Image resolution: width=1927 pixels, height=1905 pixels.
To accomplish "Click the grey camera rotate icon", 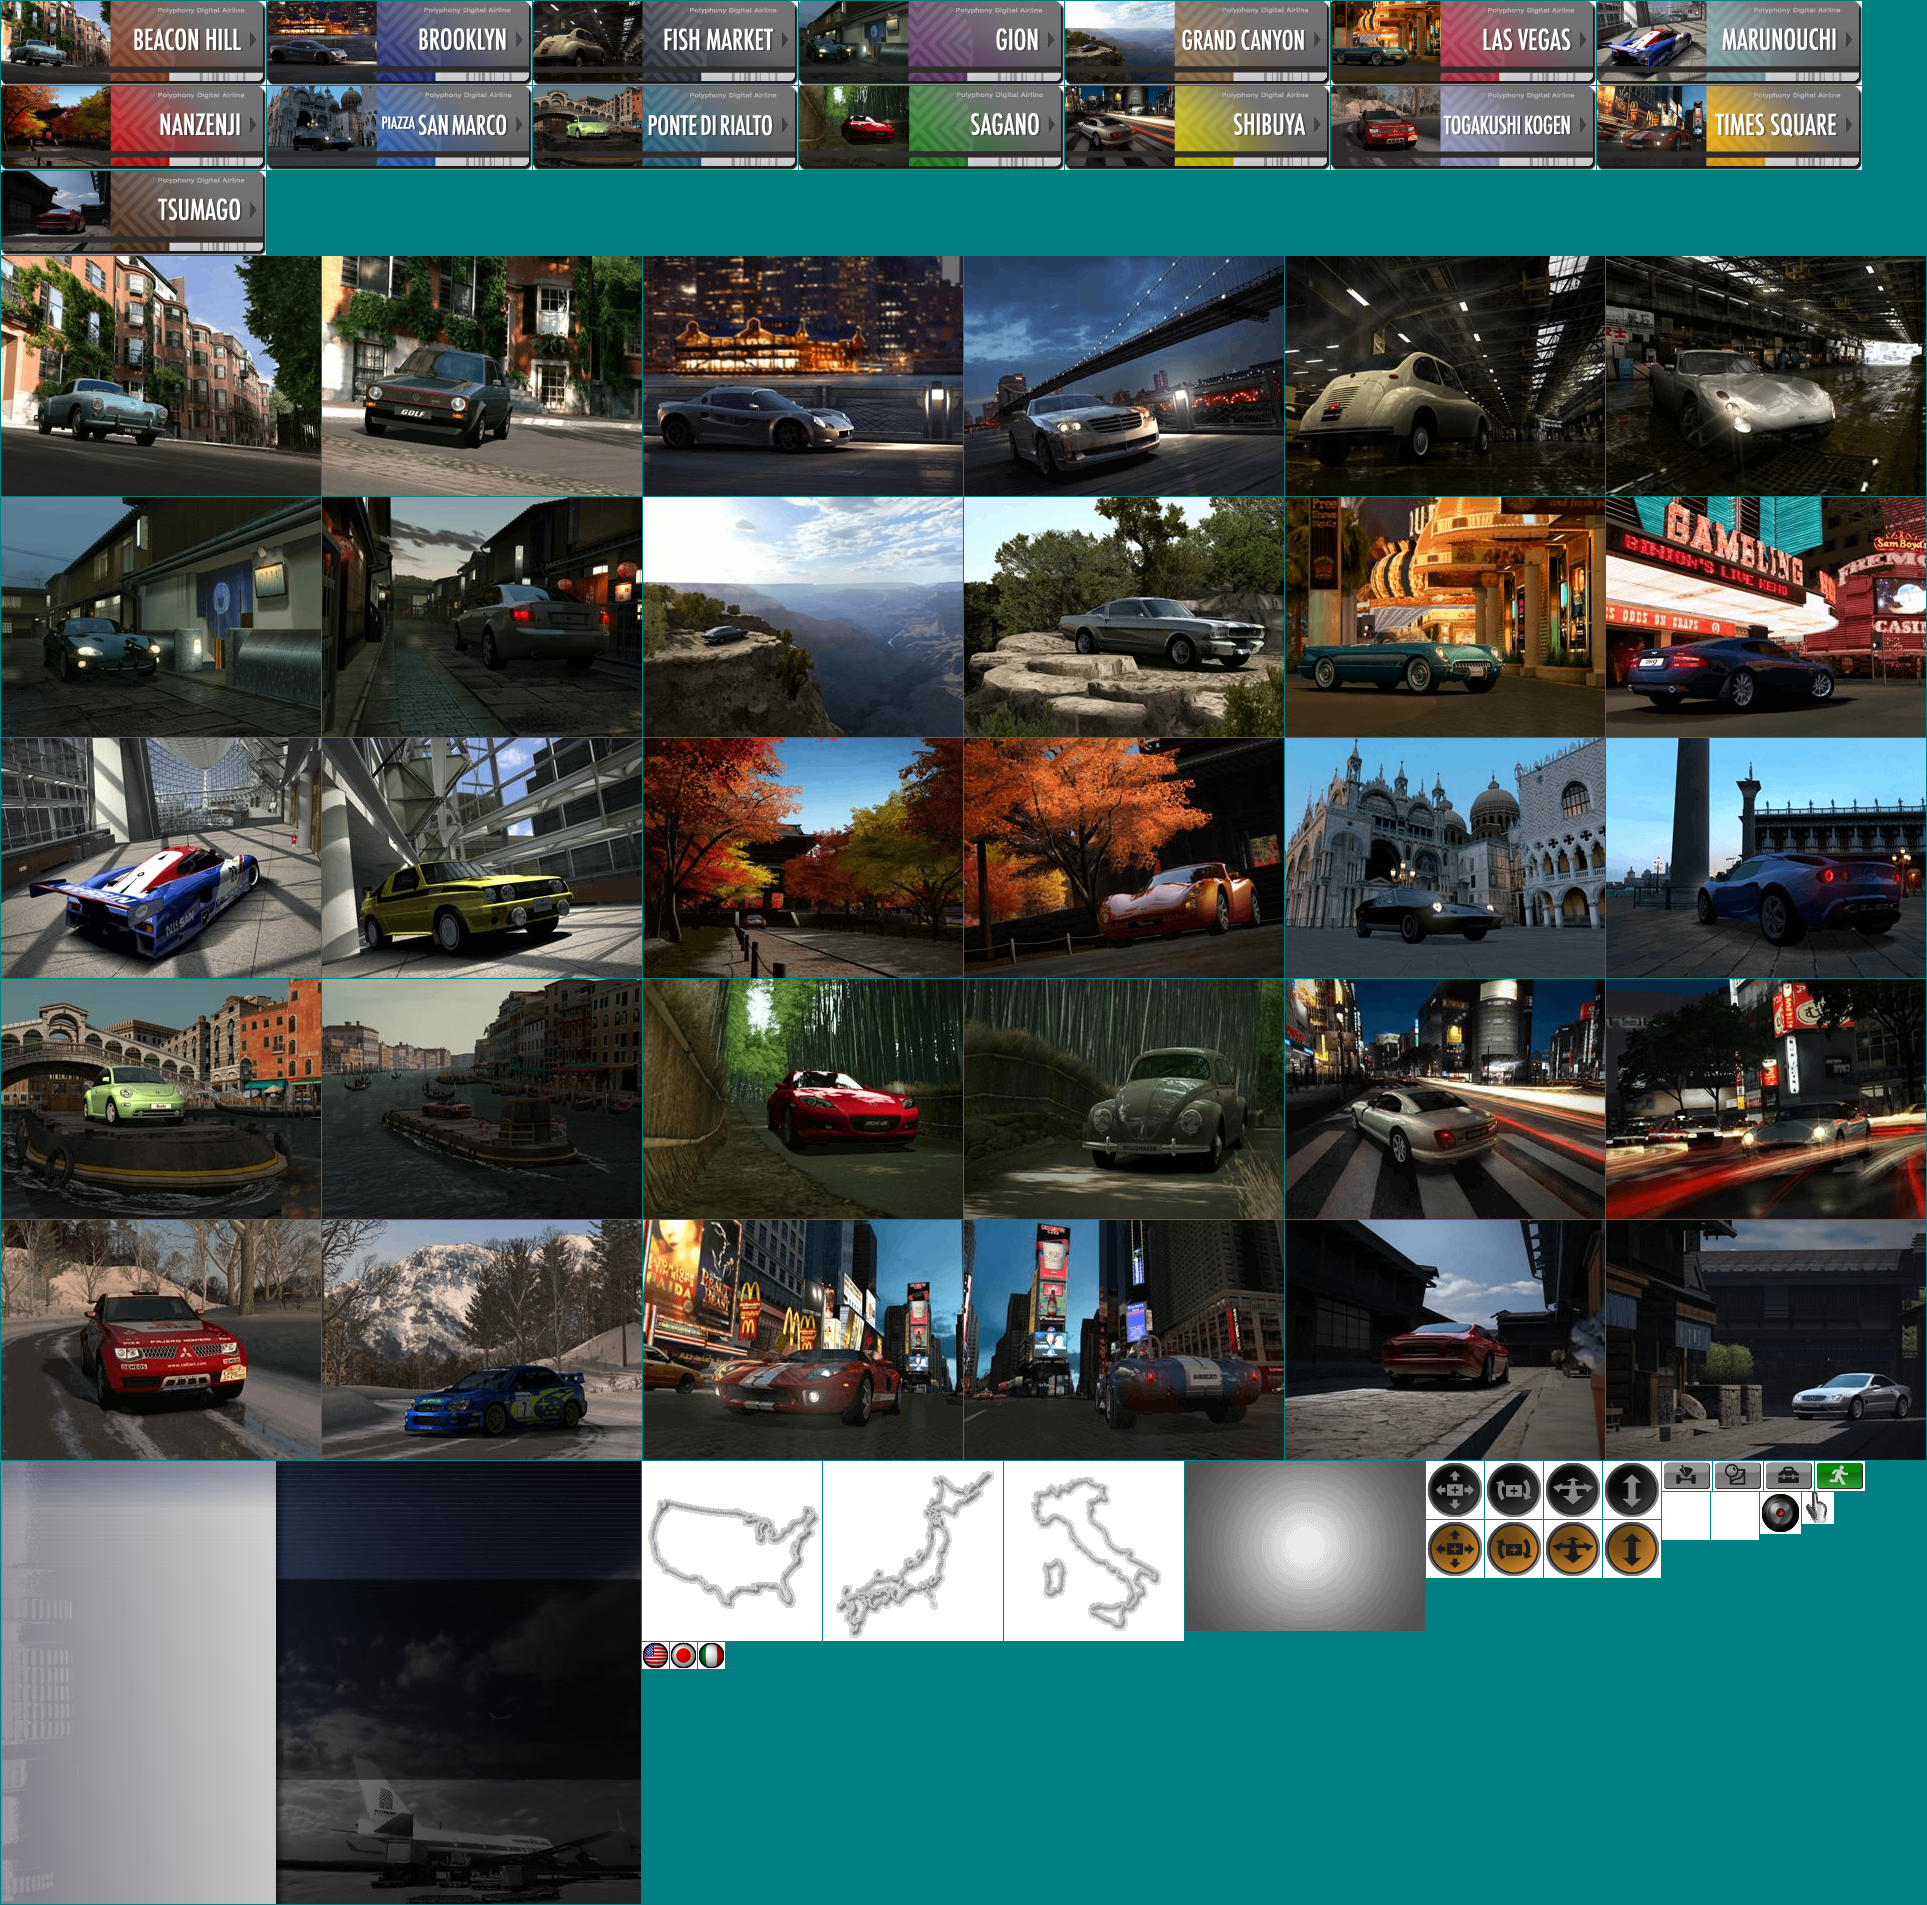I will 1513,1489.
